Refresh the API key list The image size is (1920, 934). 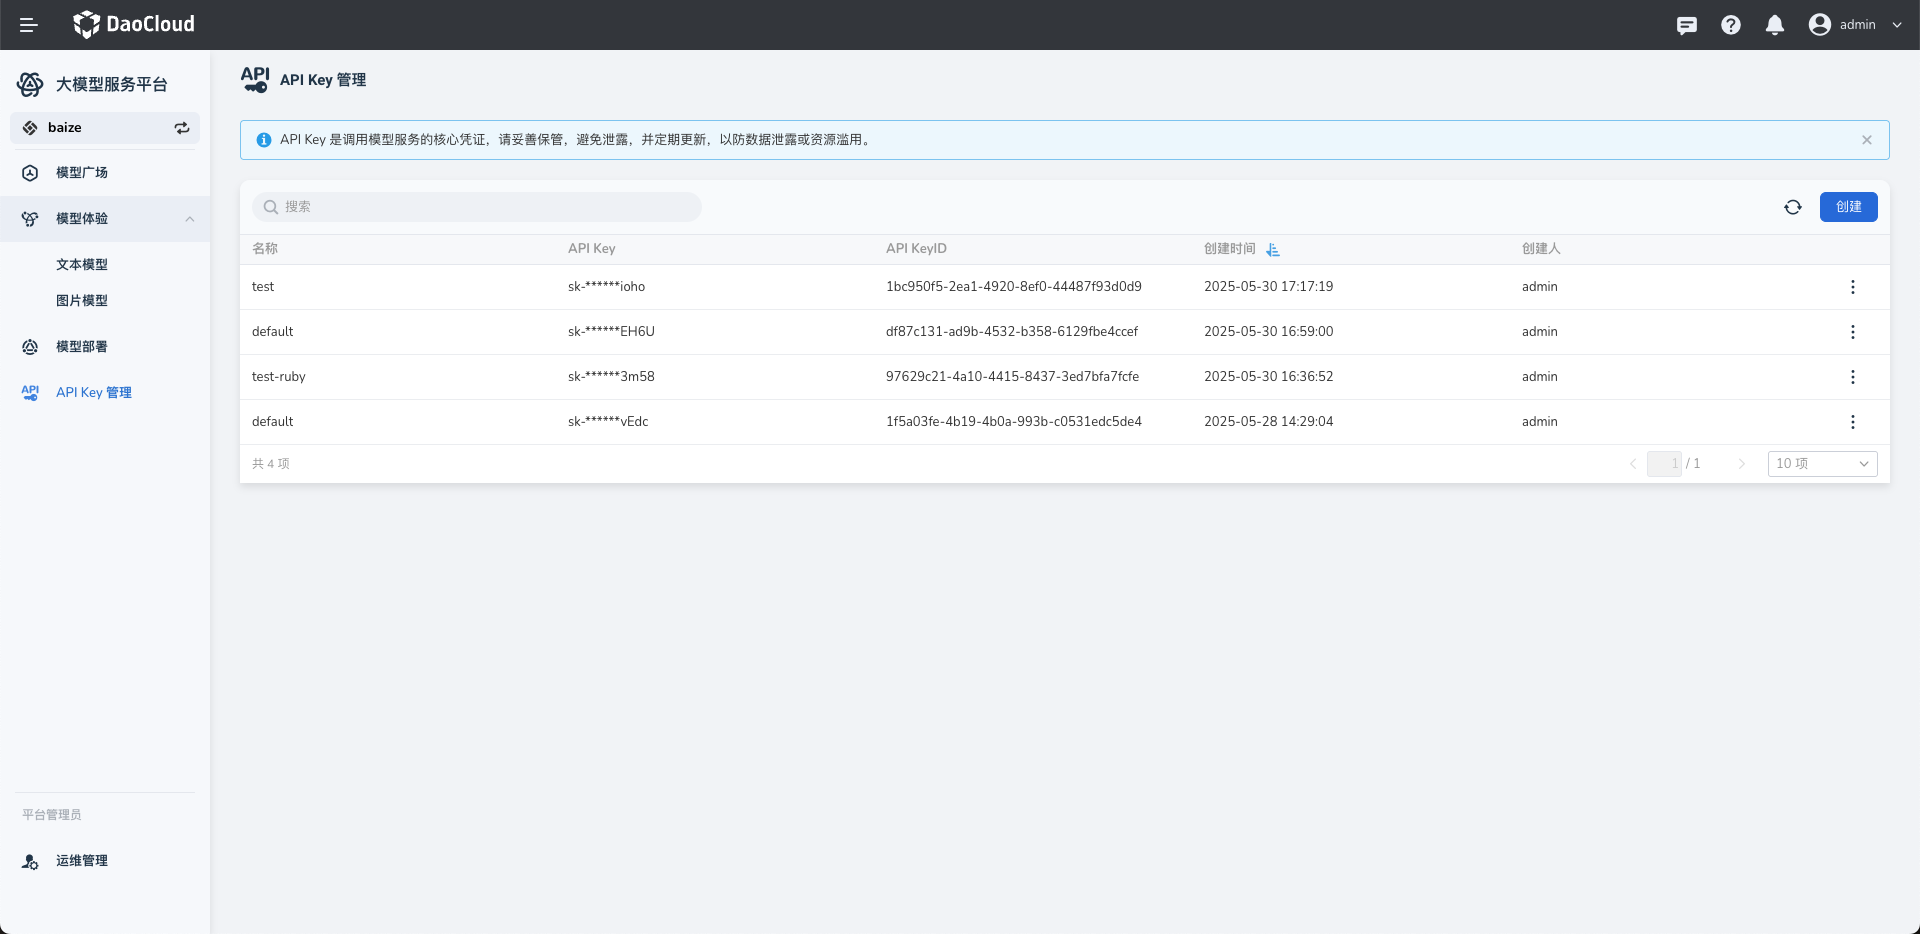click(1792, 207)
